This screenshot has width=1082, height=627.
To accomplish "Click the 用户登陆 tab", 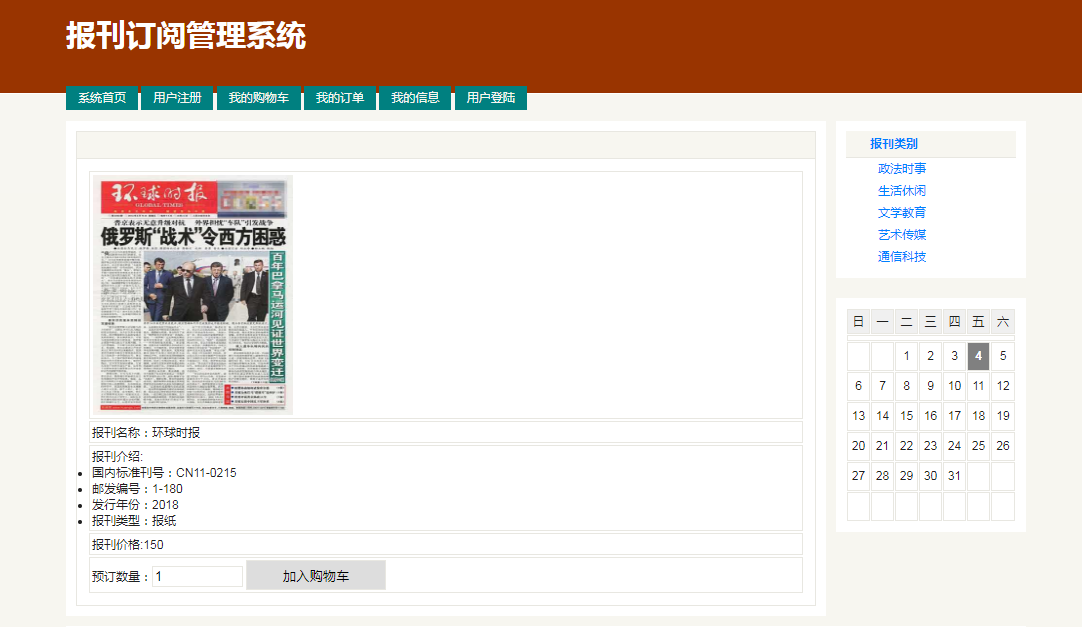I will (x=491, y=98).
